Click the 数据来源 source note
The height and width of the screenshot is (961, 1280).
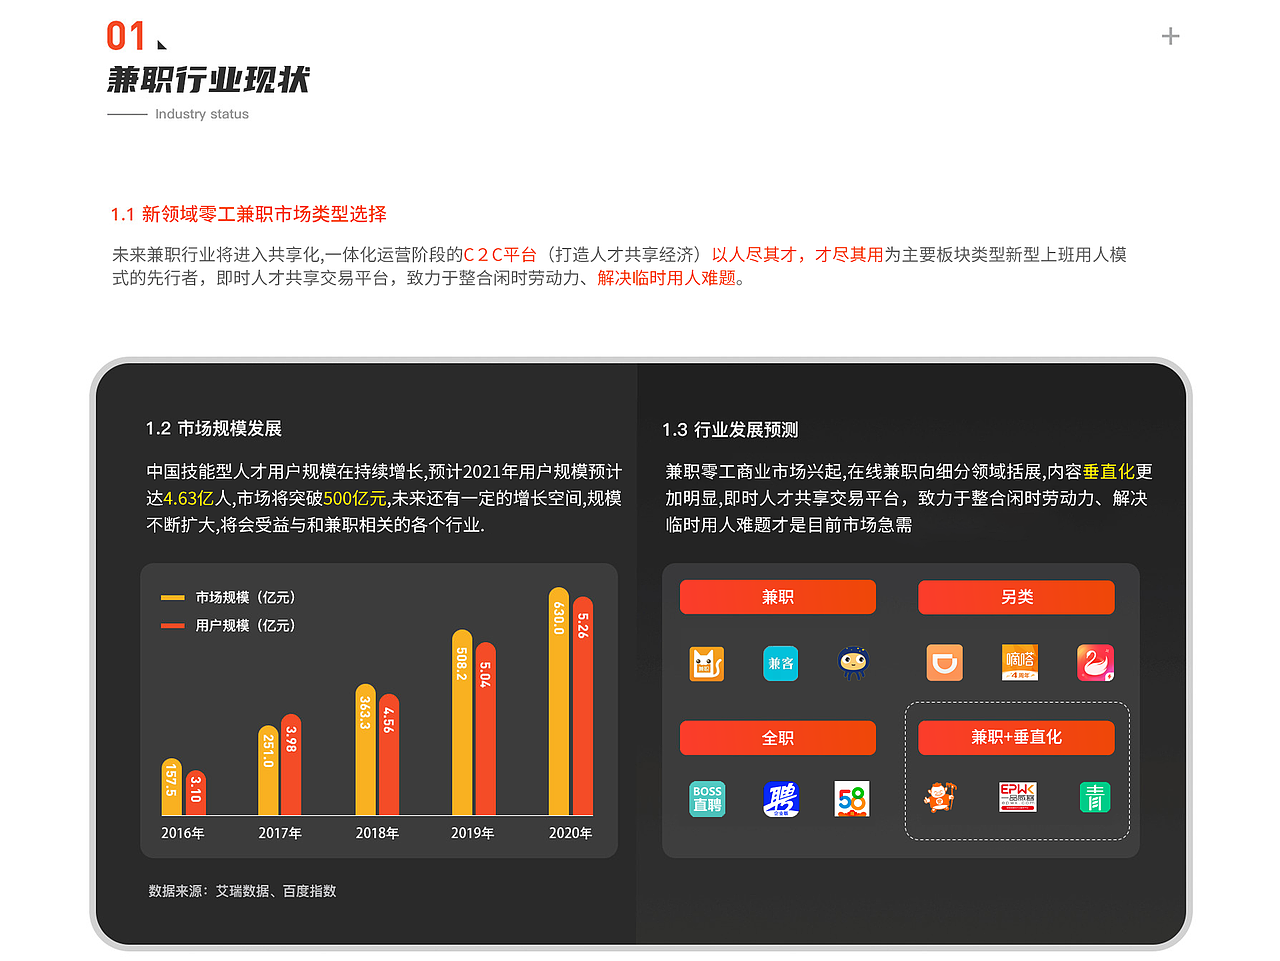(242, 891)
